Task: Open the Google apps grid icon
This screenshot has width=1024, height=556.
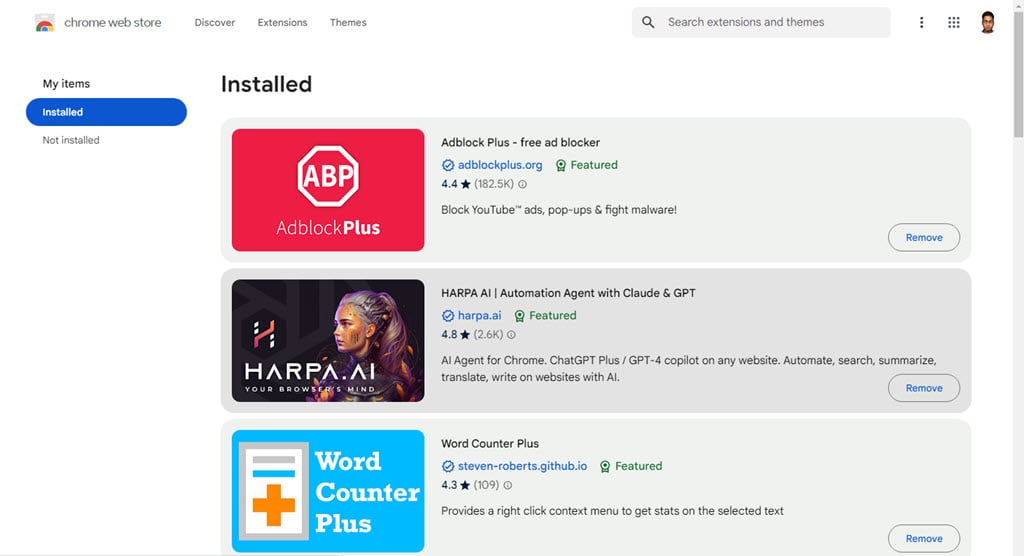Action: [953, 22]
